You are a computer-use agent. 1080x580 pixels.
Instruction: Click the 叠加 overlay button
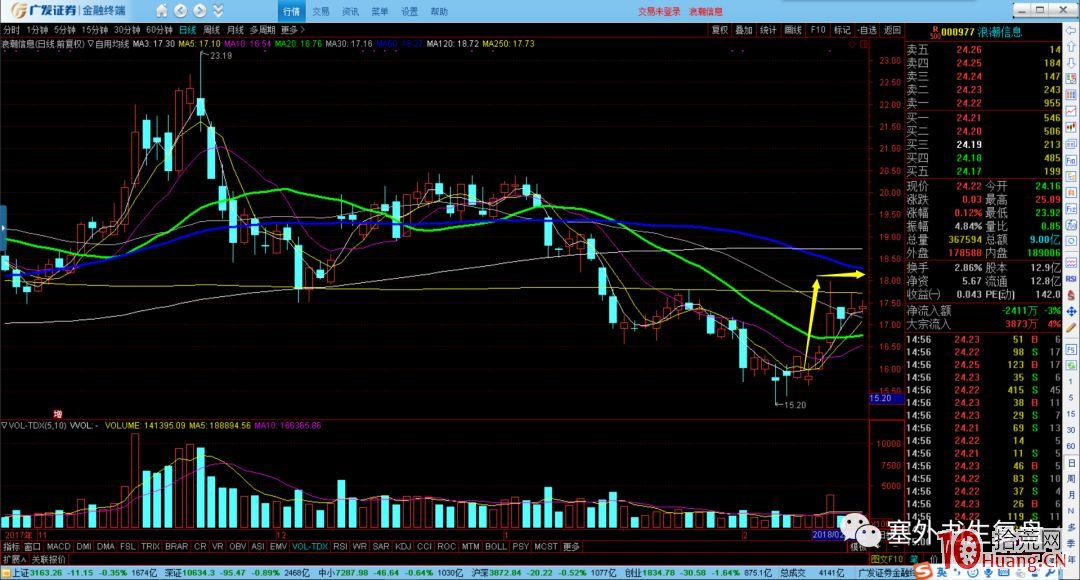(744, 30)
